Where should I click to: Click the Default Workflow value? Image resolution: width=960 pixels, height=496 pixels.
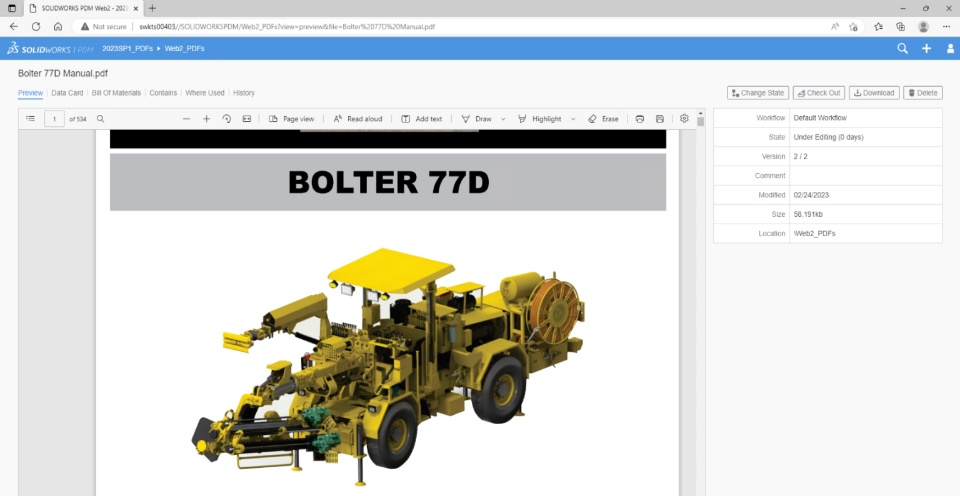tap(820, 118)
